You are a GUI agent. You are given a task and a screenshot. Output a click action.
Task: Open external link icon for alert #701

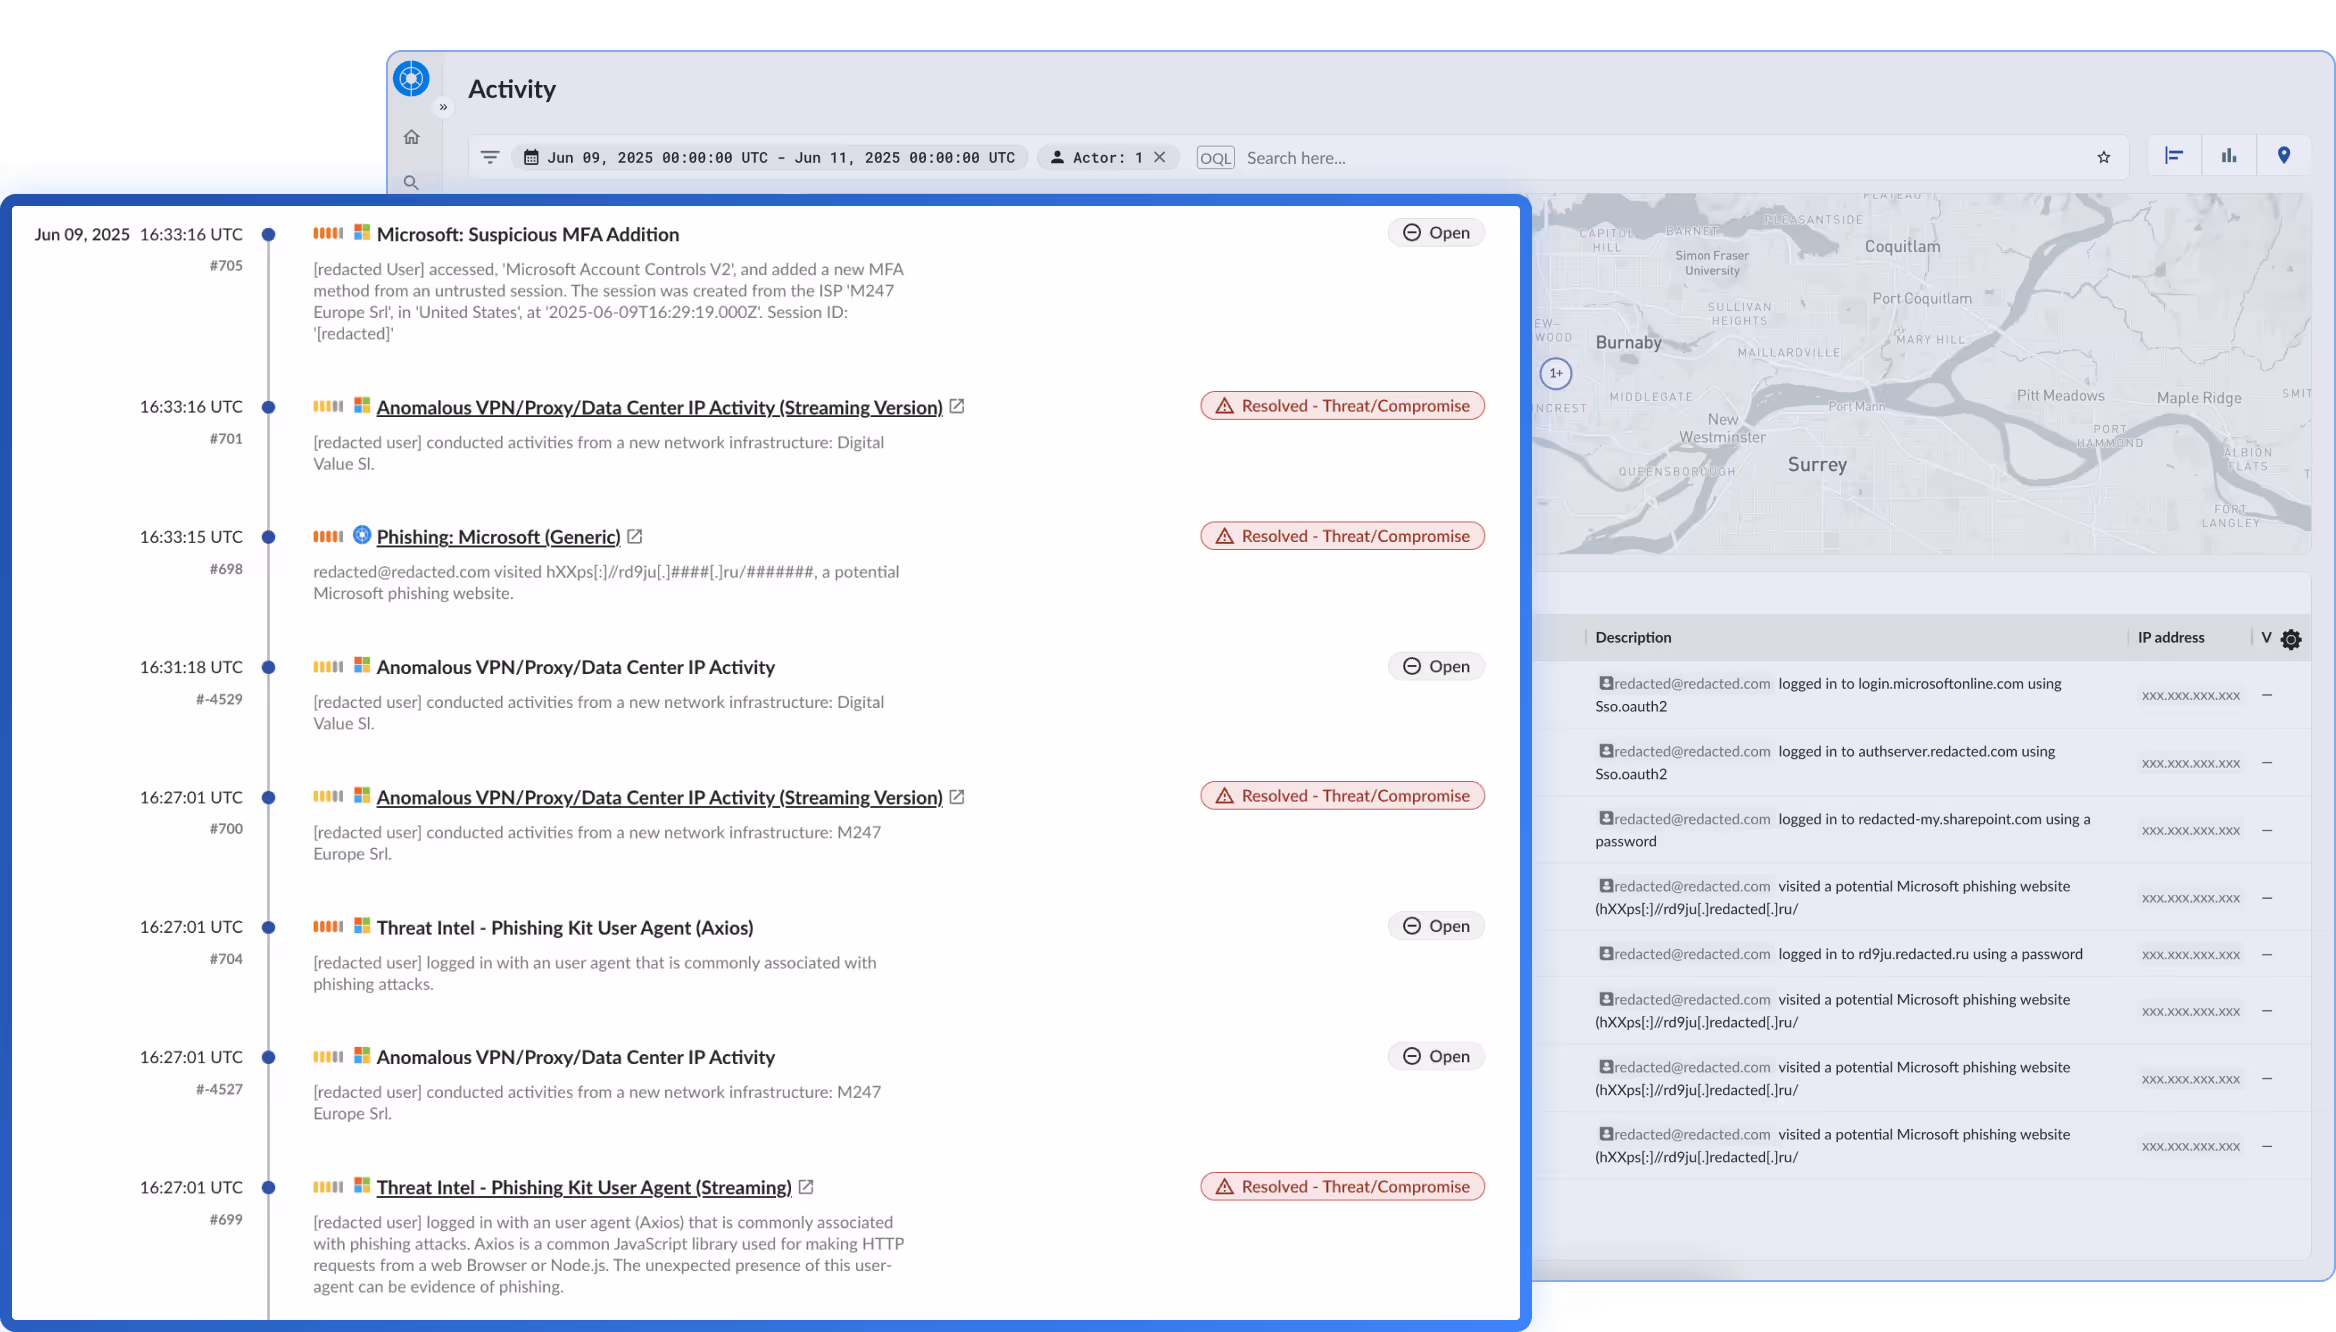pos(957,406)
